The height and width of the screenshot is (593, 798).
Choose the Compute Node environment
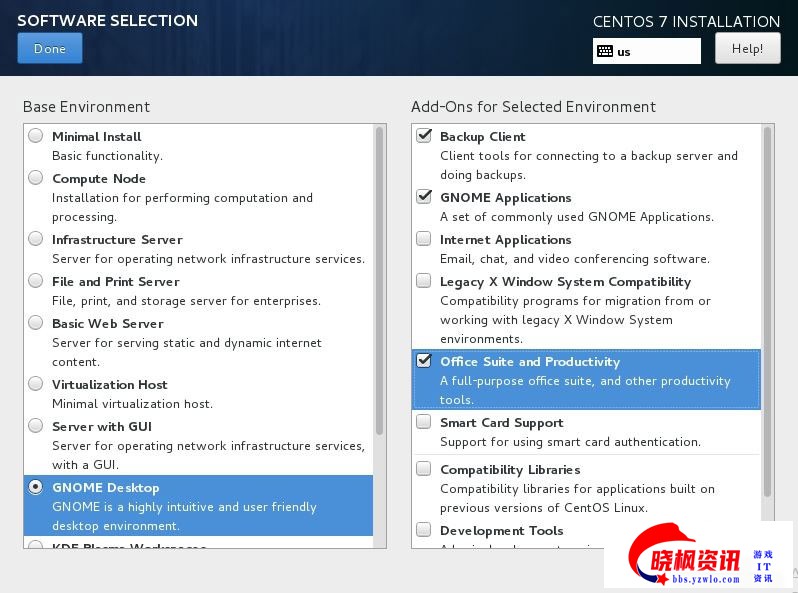36,178
